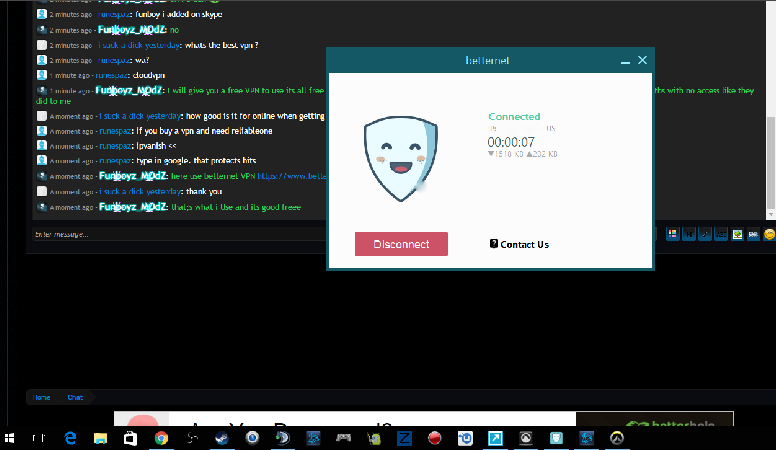Open the Windows Start menu
The height and width of the screenshot is (450, 776).
tap(9, 438)
